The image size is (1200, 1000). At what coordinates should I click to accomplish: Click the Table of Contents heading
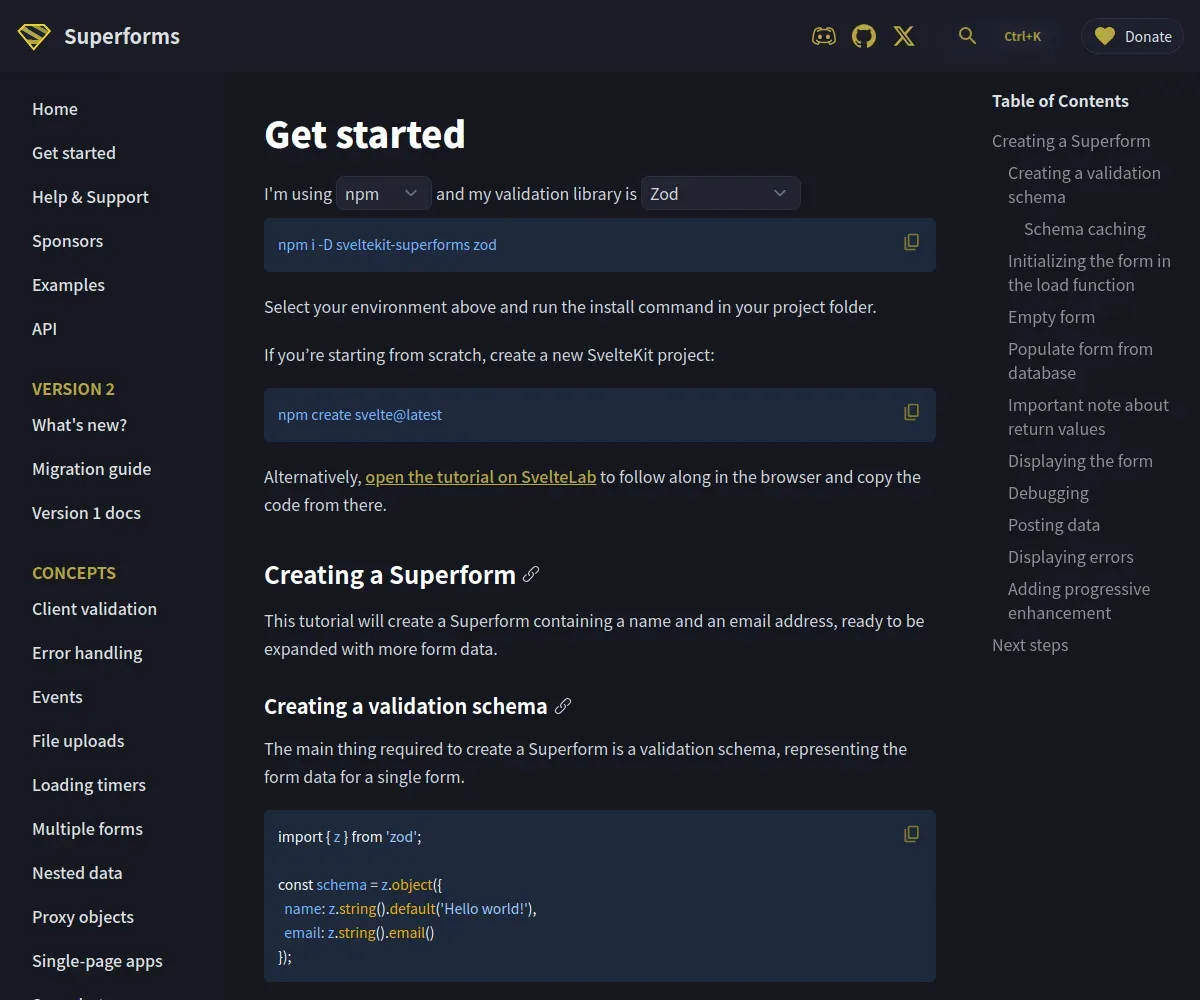point(1060,101)
